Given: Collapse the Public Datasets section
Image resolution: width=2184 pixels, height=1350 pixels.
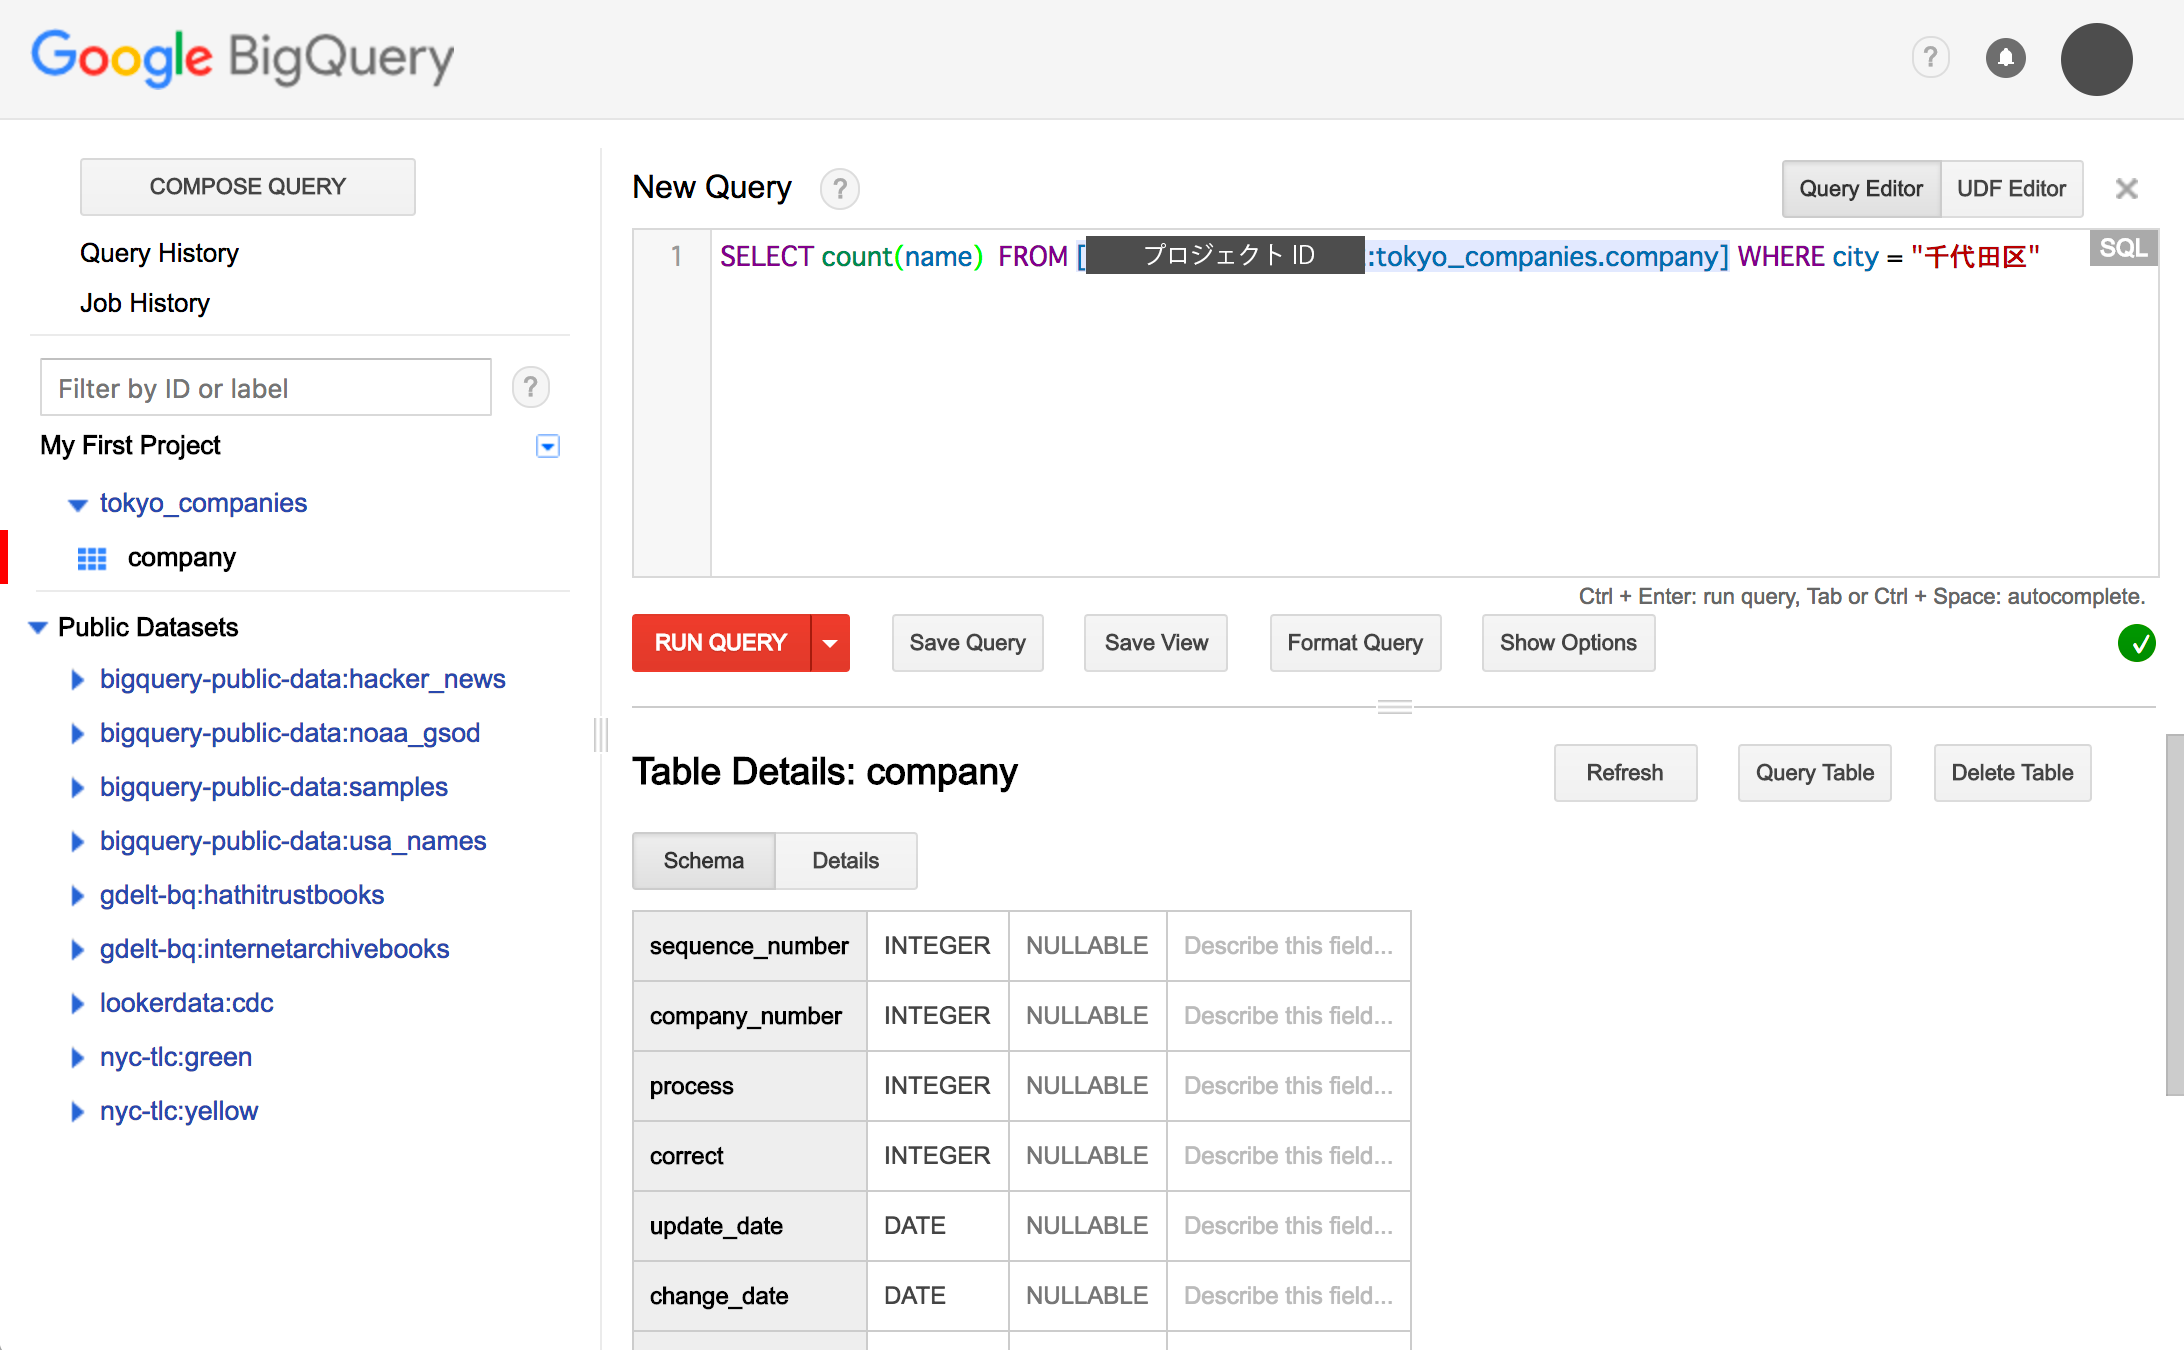Looking at the screenshot, I should click(x=38, y=628).
